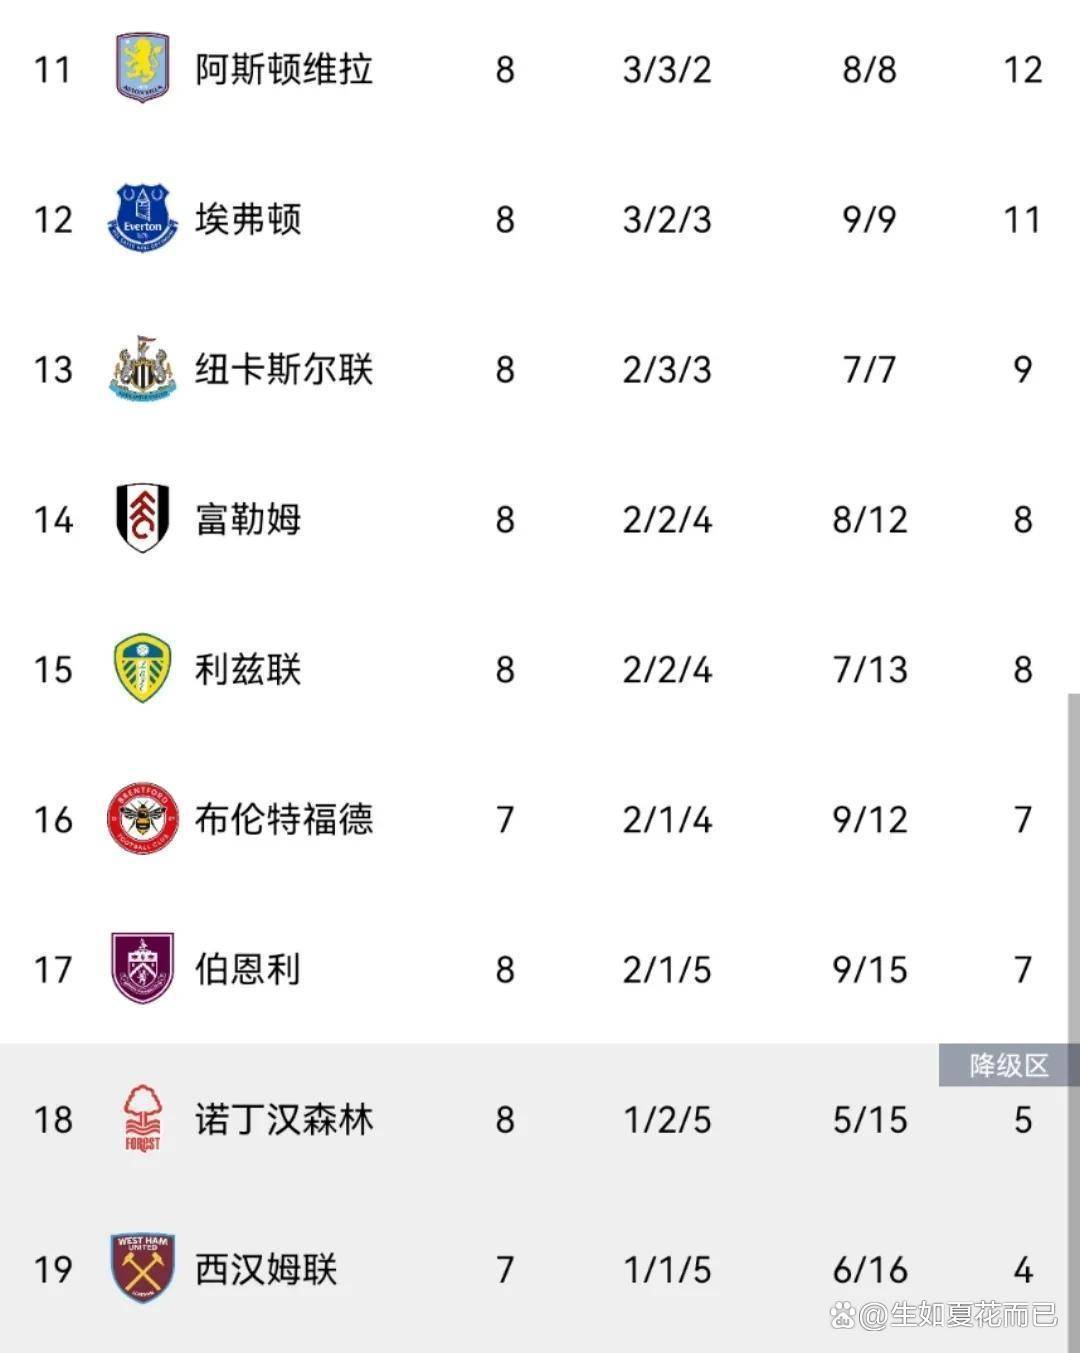Tap the 2/1/5 record for Burnley
Viewport: 1080px width, 1353px height.
[667, 970]
